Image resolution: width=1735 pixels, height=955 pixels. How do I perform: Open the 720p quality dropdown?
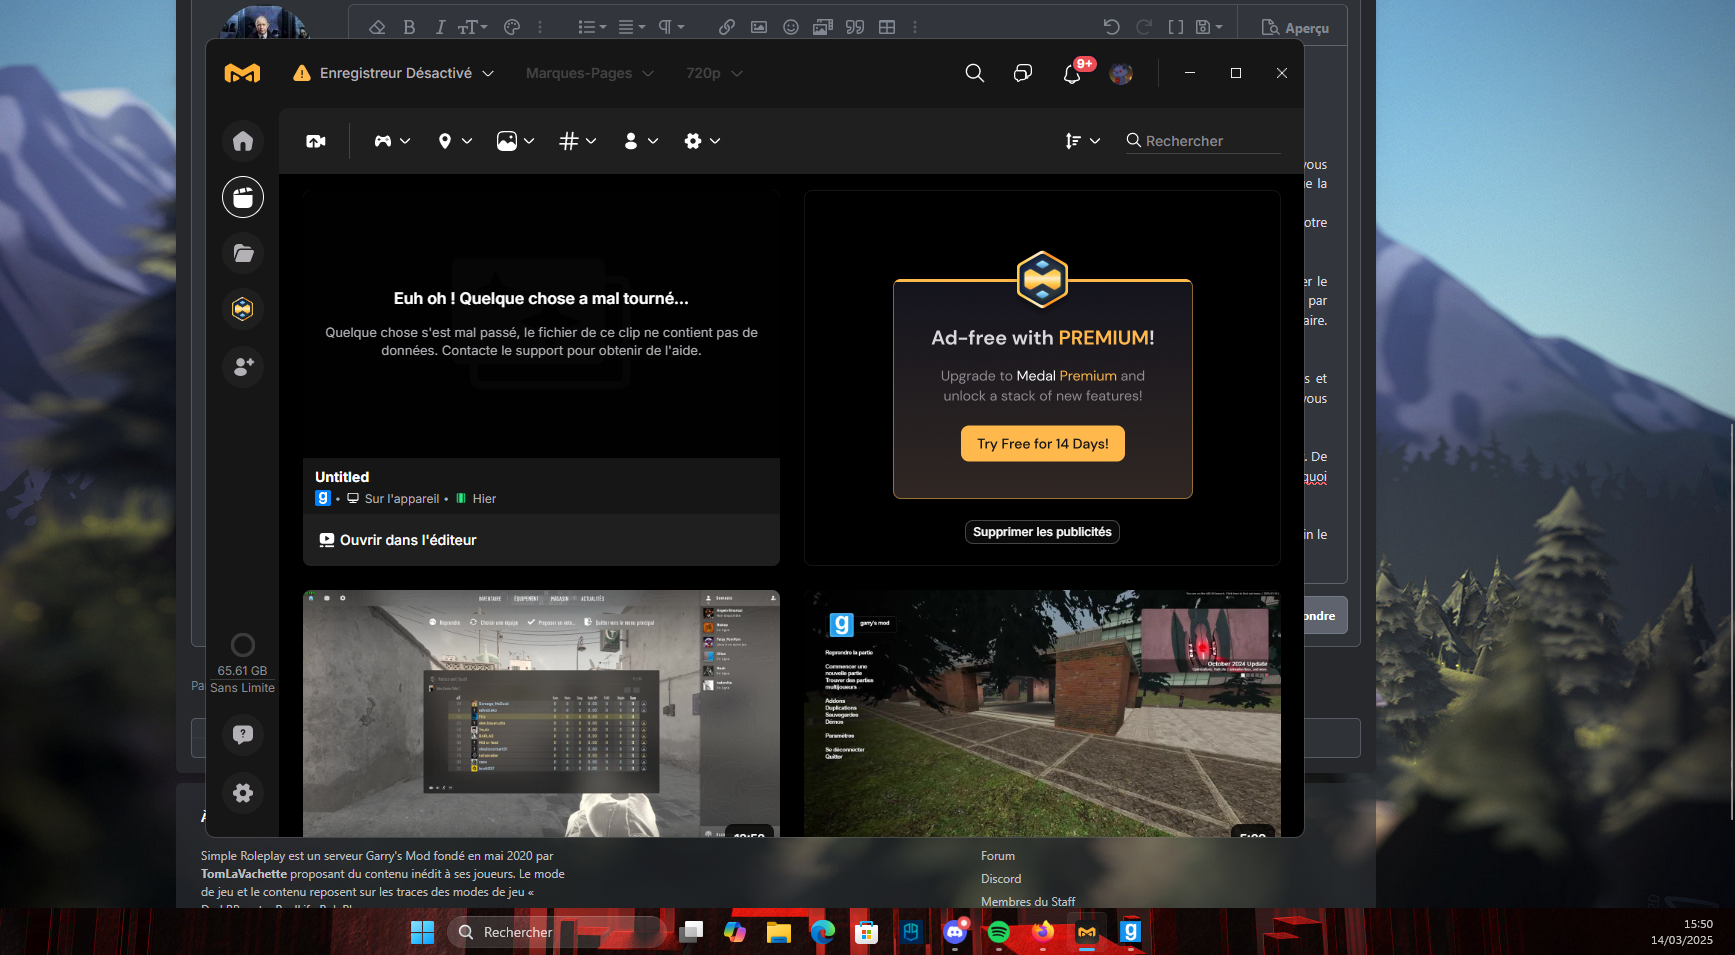tap(714, 73)
